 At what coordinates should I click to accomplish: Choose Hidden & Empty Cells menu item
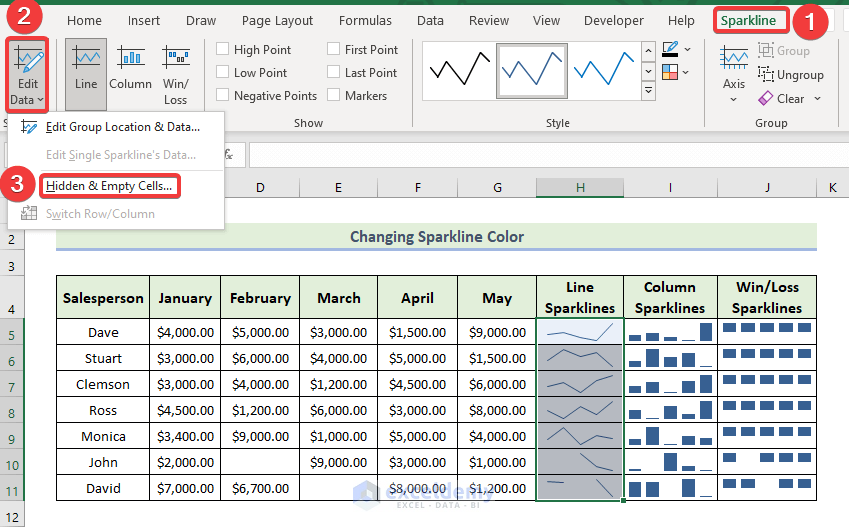(109, 185)
